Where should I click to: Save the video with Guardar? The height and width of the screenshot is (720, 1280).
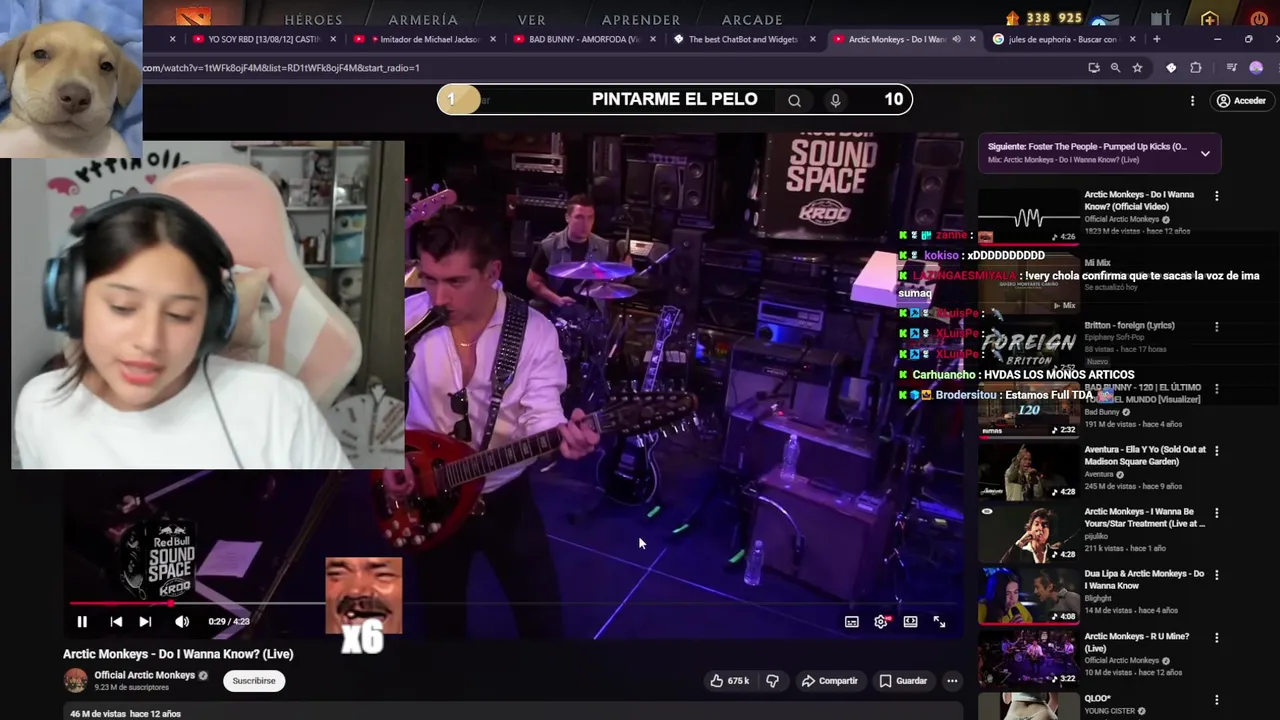[903, 681]
